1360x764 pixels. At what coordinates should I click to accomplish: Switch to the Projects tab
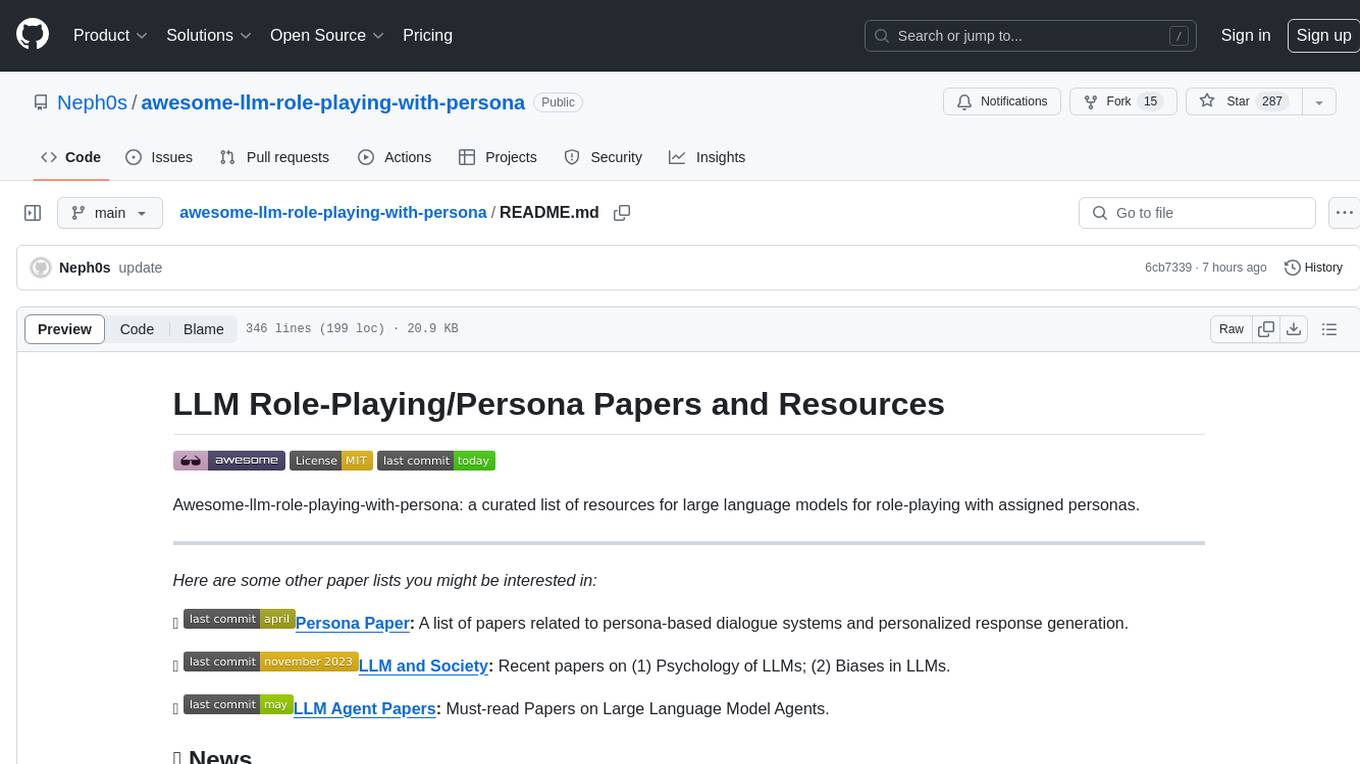pyautogui.click(x=498, y=157)
